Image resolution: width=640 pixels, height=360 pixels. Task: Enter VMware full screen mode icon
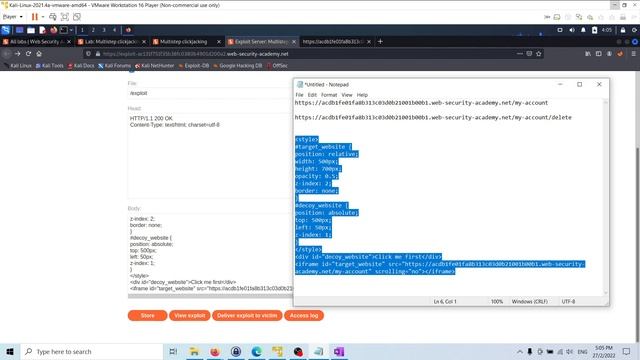[x=64, y=17]
